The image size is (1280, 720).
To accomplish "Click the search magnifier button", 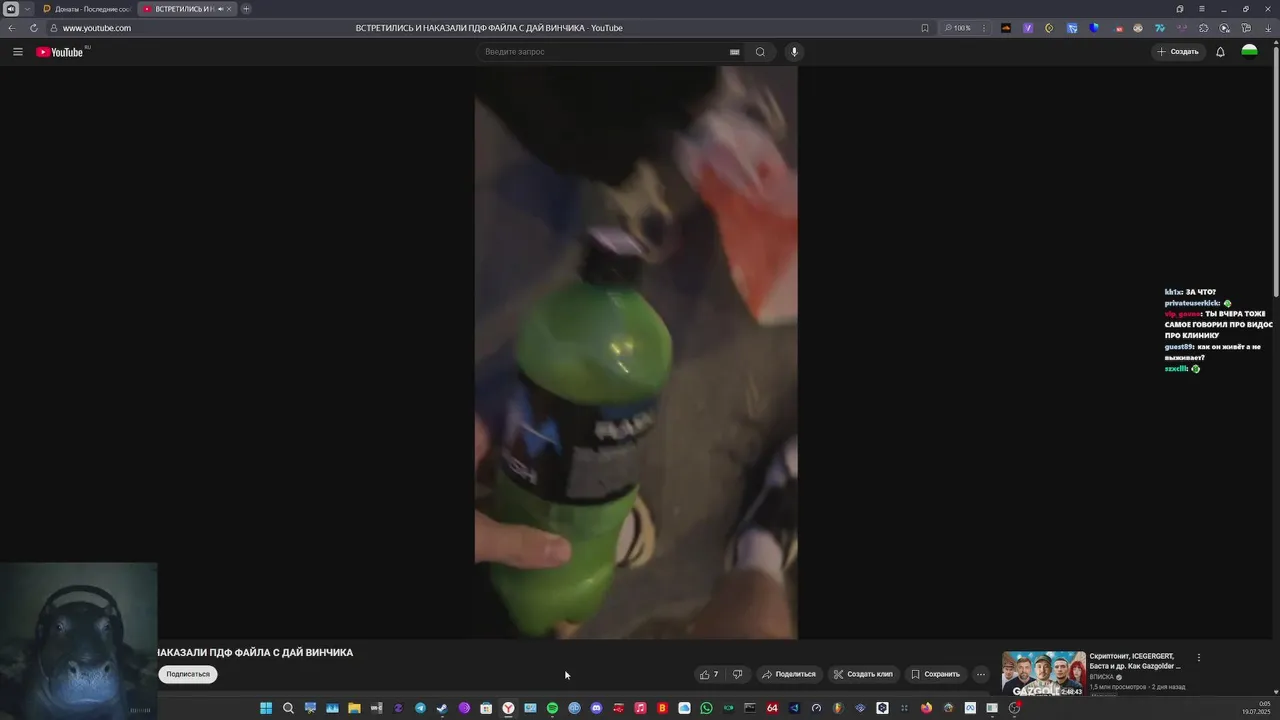I will tap(760, 52).
